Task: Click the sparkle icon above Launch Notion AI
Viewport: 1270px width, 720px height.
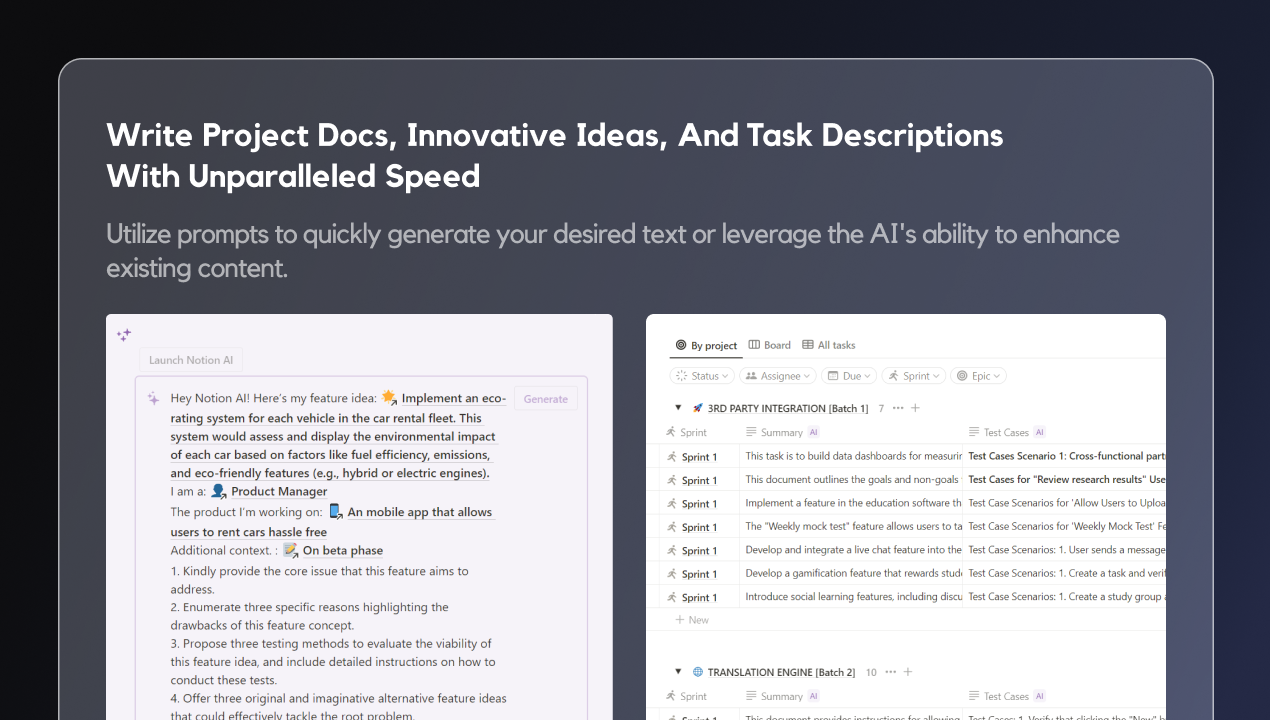Action: pyautogui.click(x=124, y=335)
